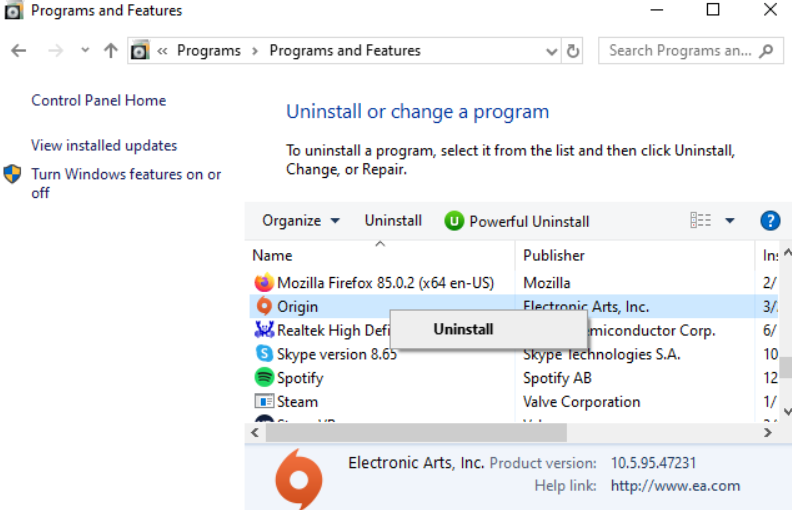Change the list view layout icon
The height and width of the screenshot is (510, 792).
point(701,221)
